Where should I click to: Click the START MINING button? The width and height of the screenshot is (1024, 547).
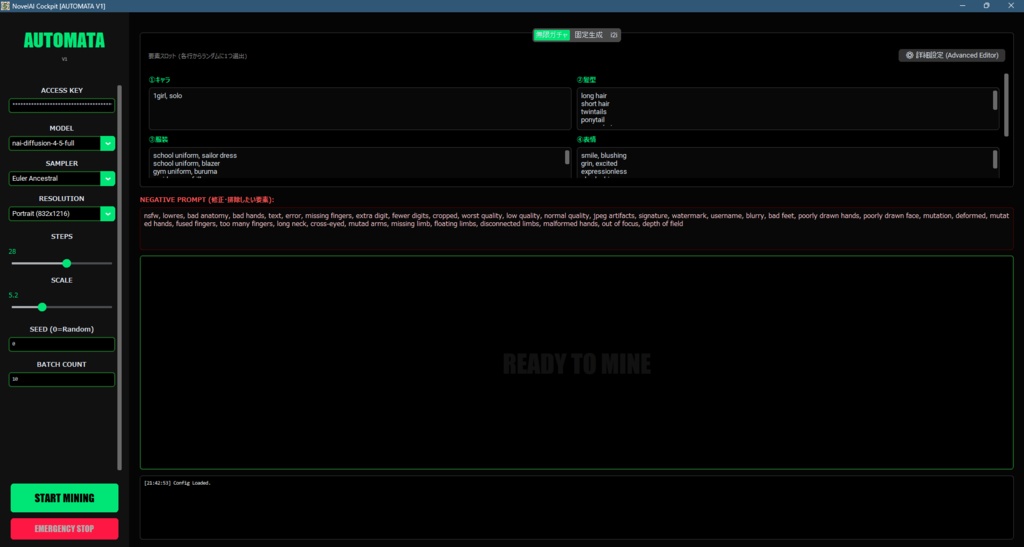tap(65, 498)
